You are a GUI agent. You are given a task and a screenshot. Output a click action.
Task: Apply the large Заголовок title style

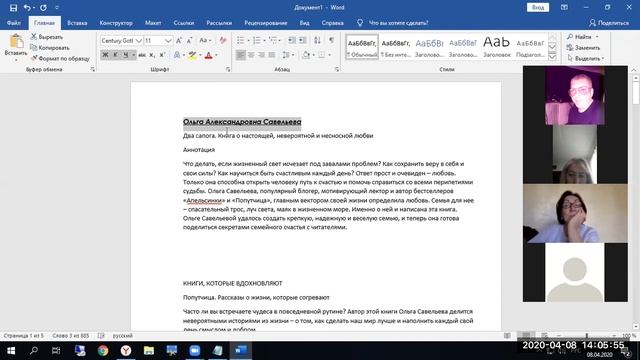pyautogui.click(x=497, y=47)
